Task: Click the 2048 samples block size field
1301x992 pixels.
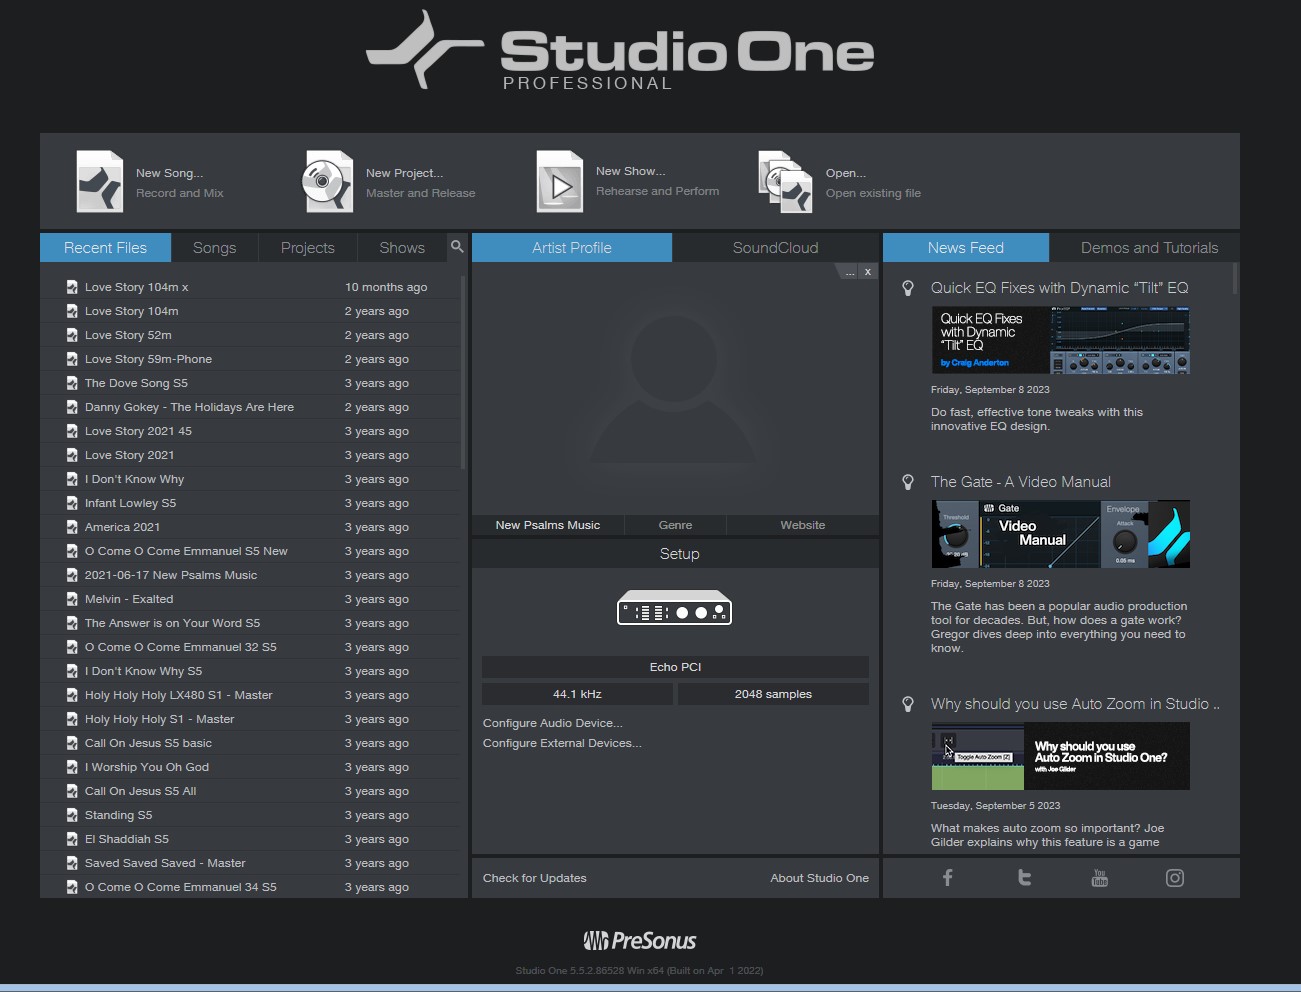Action: (x=773, y=694)
